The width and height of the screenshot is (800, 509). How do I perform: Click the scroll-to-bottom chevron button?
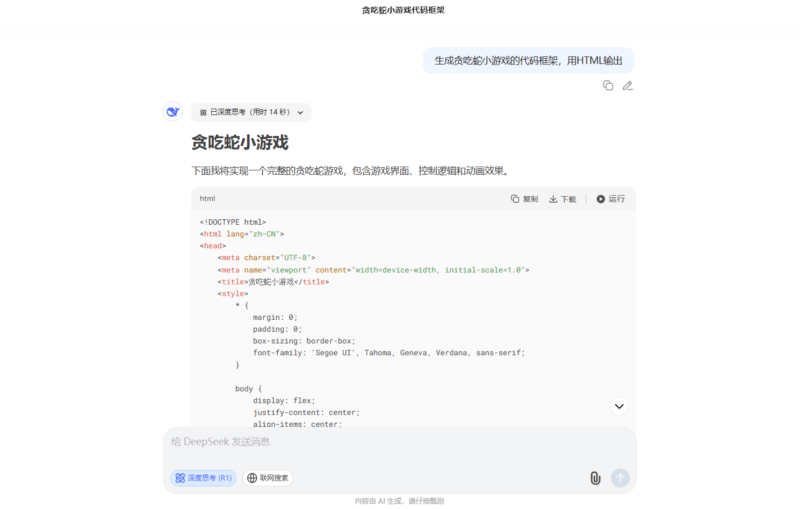pyautogui.click(x=619, y=406)
